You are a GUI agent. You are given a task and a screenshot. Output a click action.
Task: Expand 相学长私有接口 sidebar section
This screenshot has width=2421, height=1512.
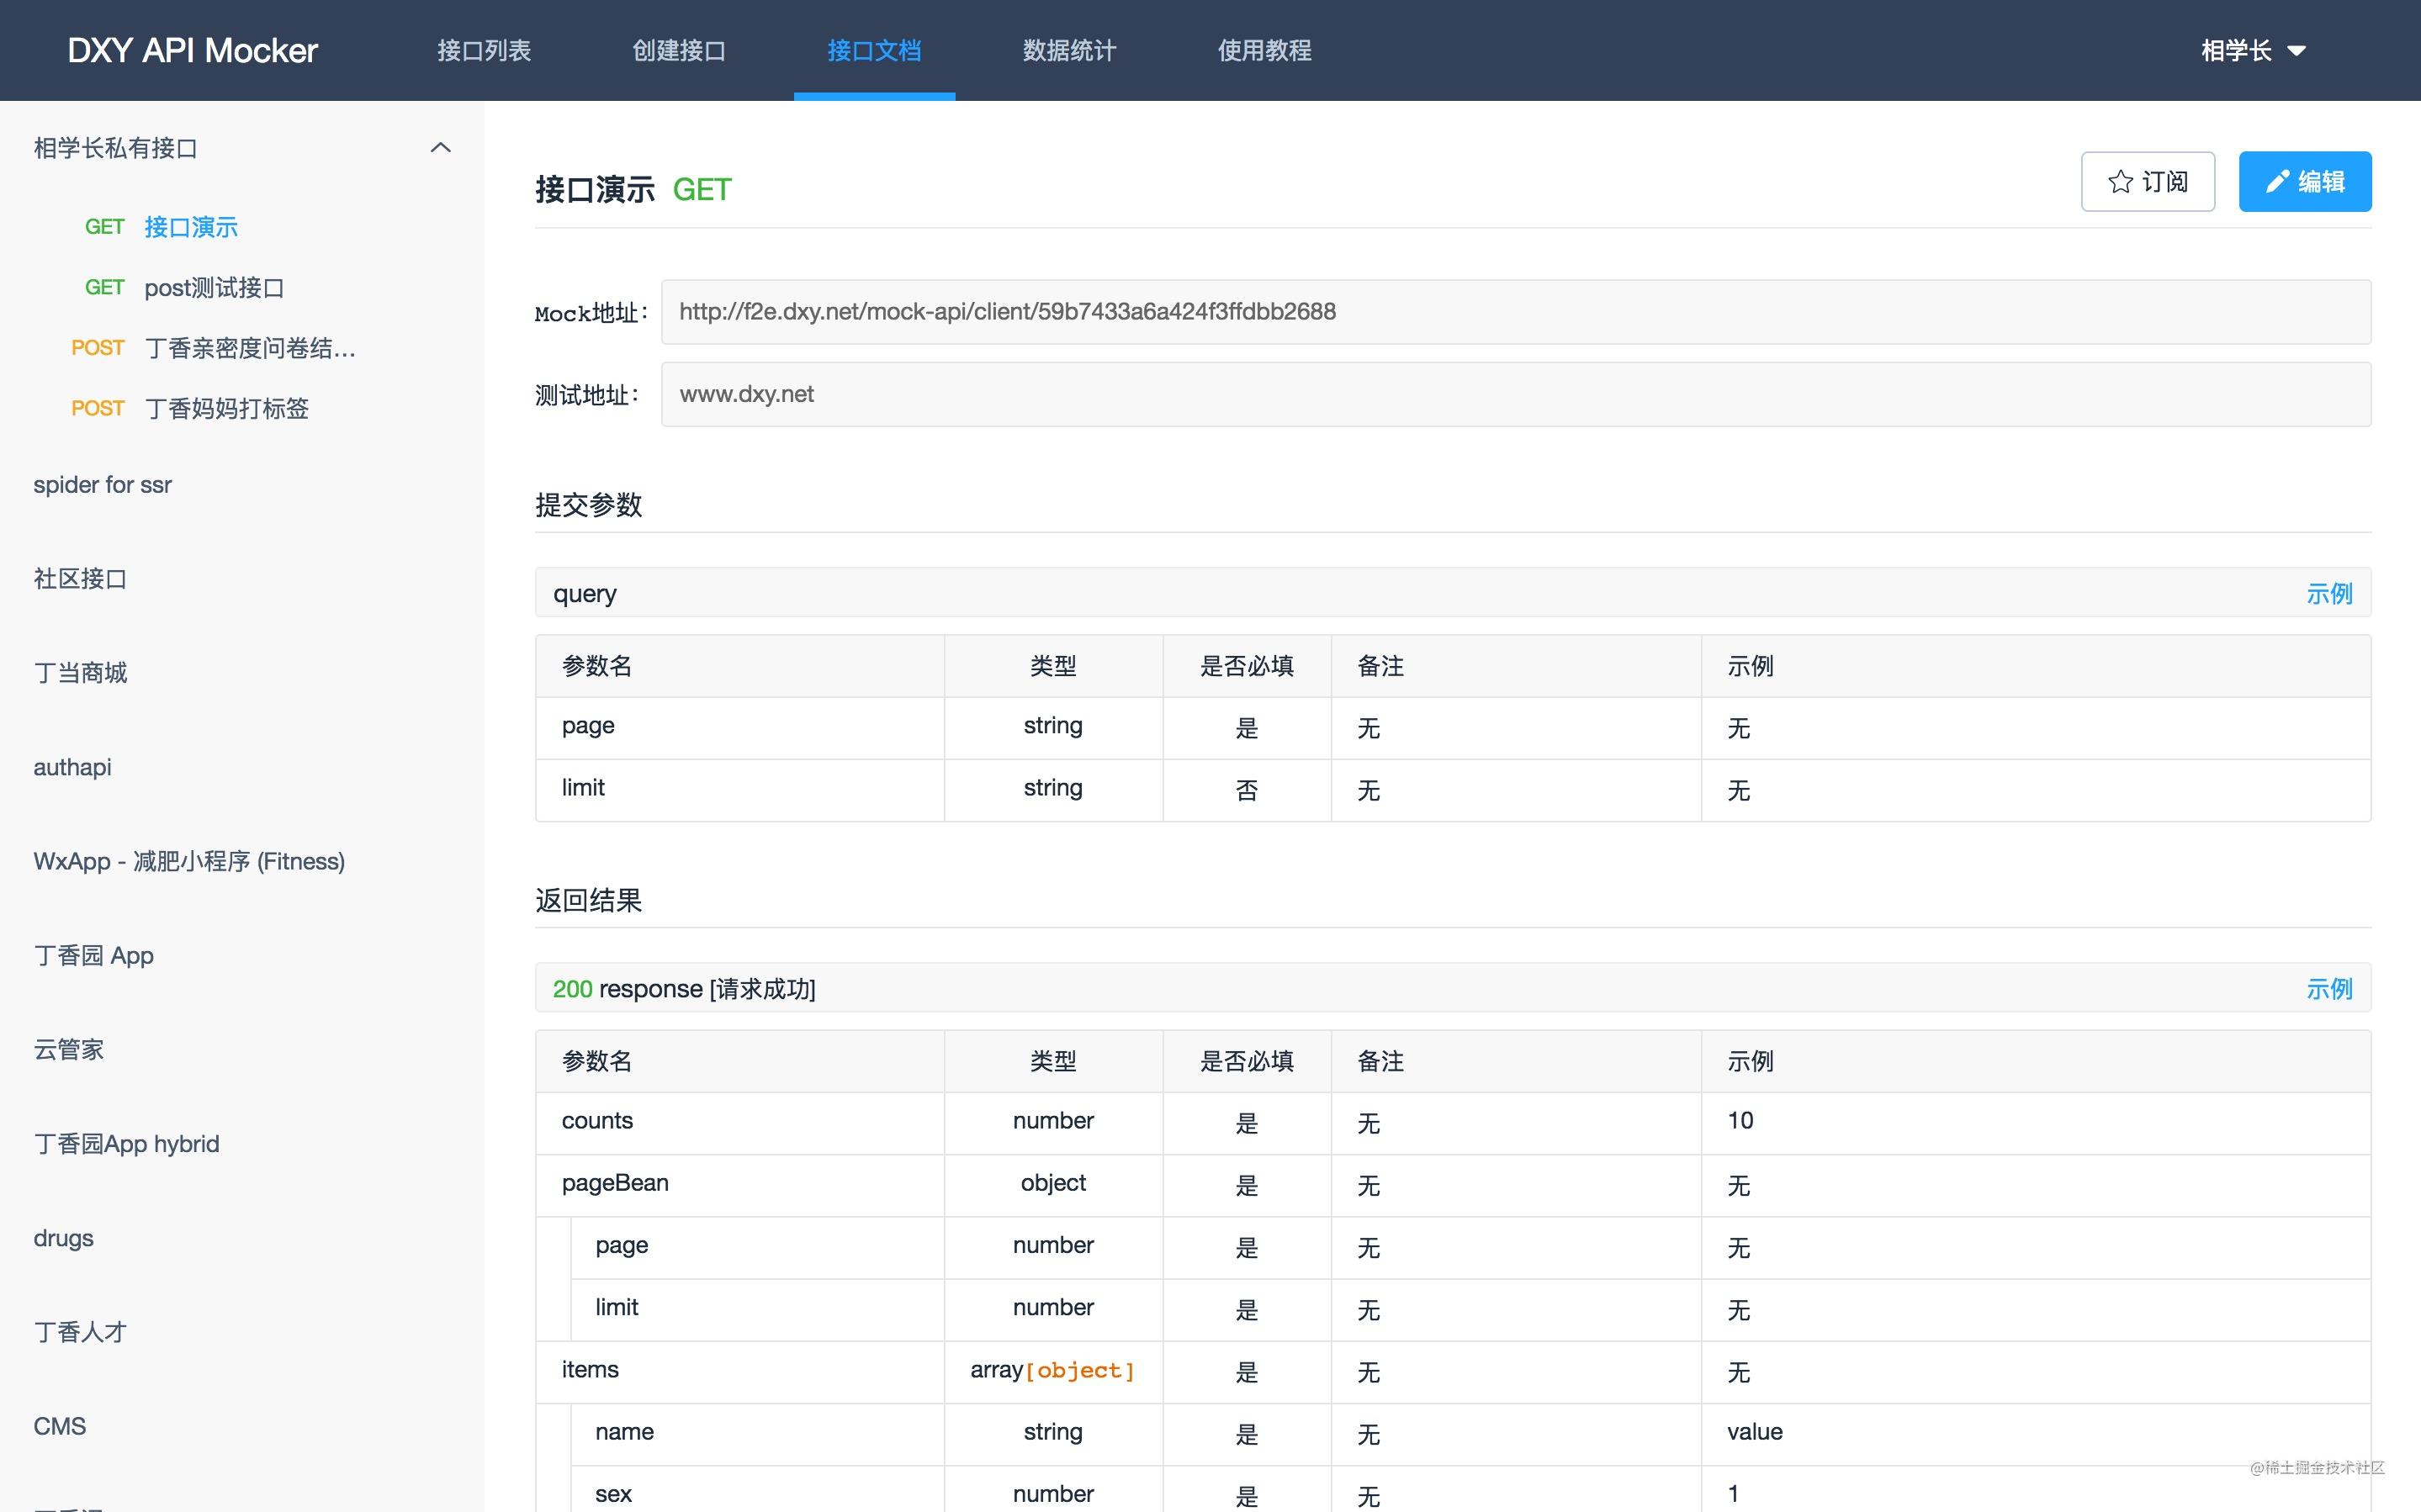pos(439,146)
